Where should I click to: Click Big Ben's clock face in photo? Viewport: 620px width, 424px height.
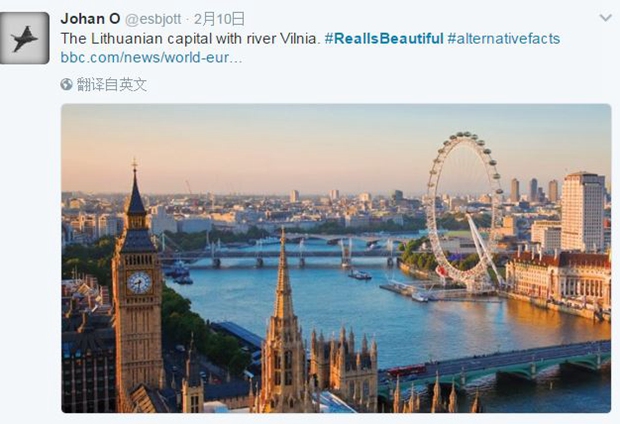pyautogui.click(x=139, y=282)
